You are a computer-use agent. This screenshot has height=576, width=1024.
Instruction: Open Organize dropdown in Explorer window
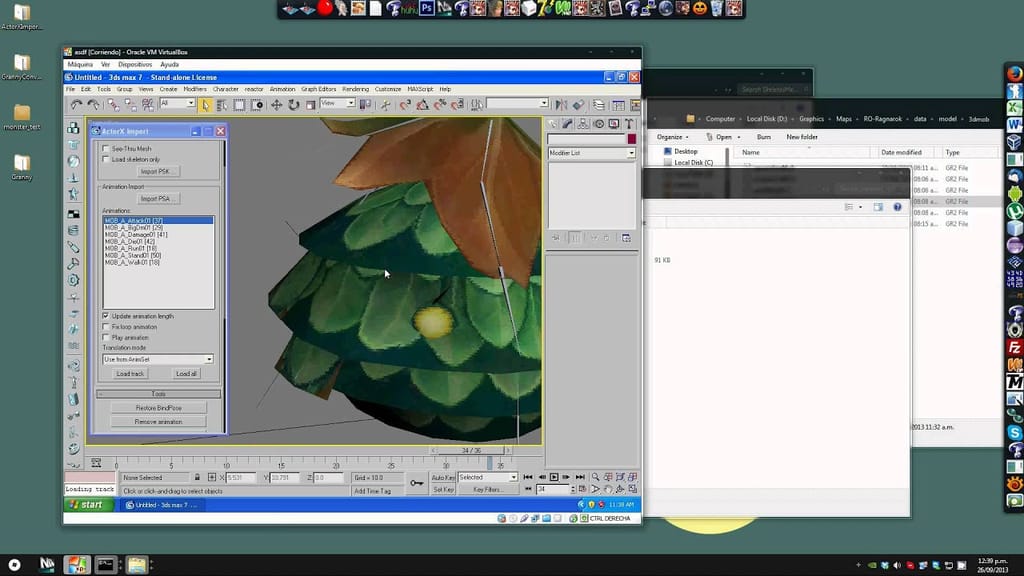click(x=672, y=137)
